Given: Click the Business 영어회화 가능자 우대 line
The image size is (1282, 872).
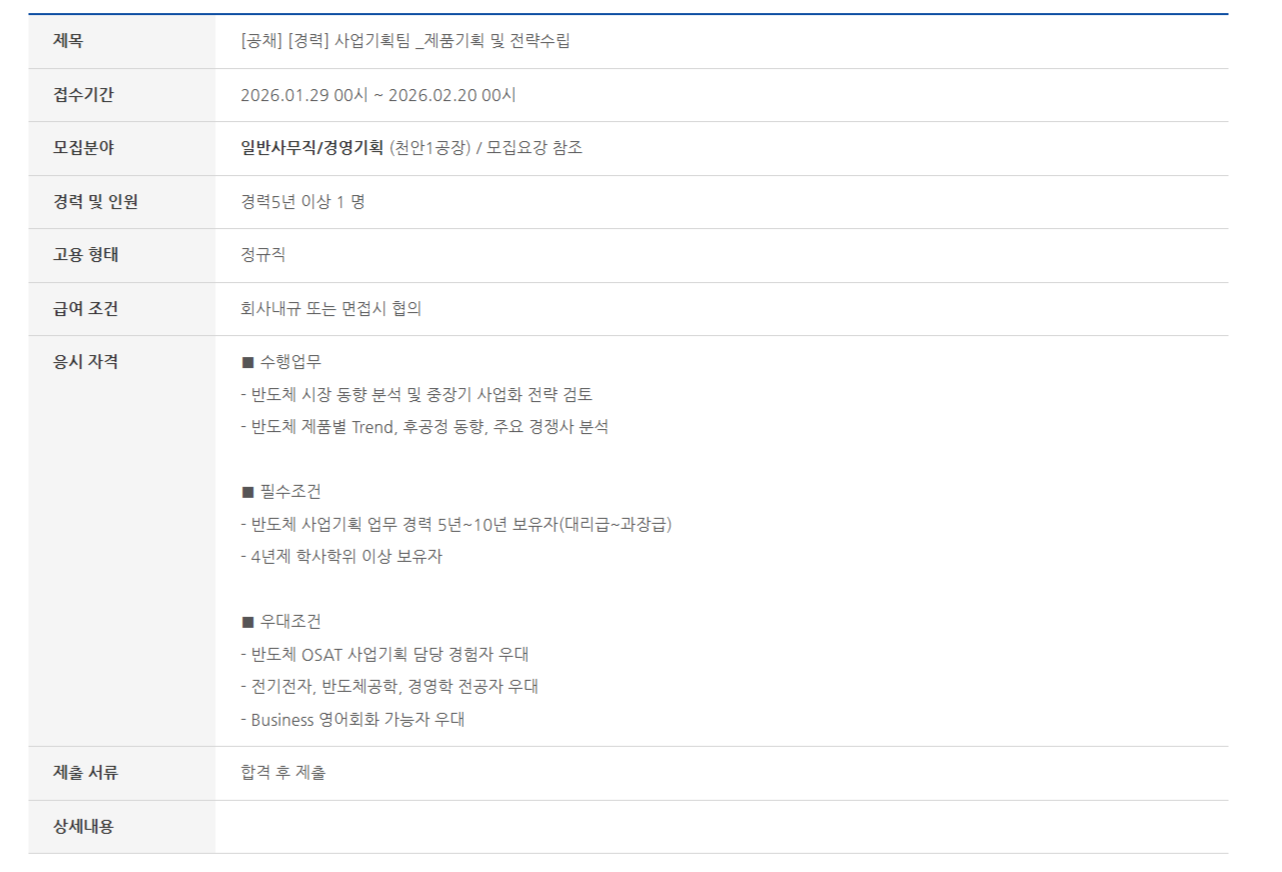Looking at the screenshot, I should point(353,719).
